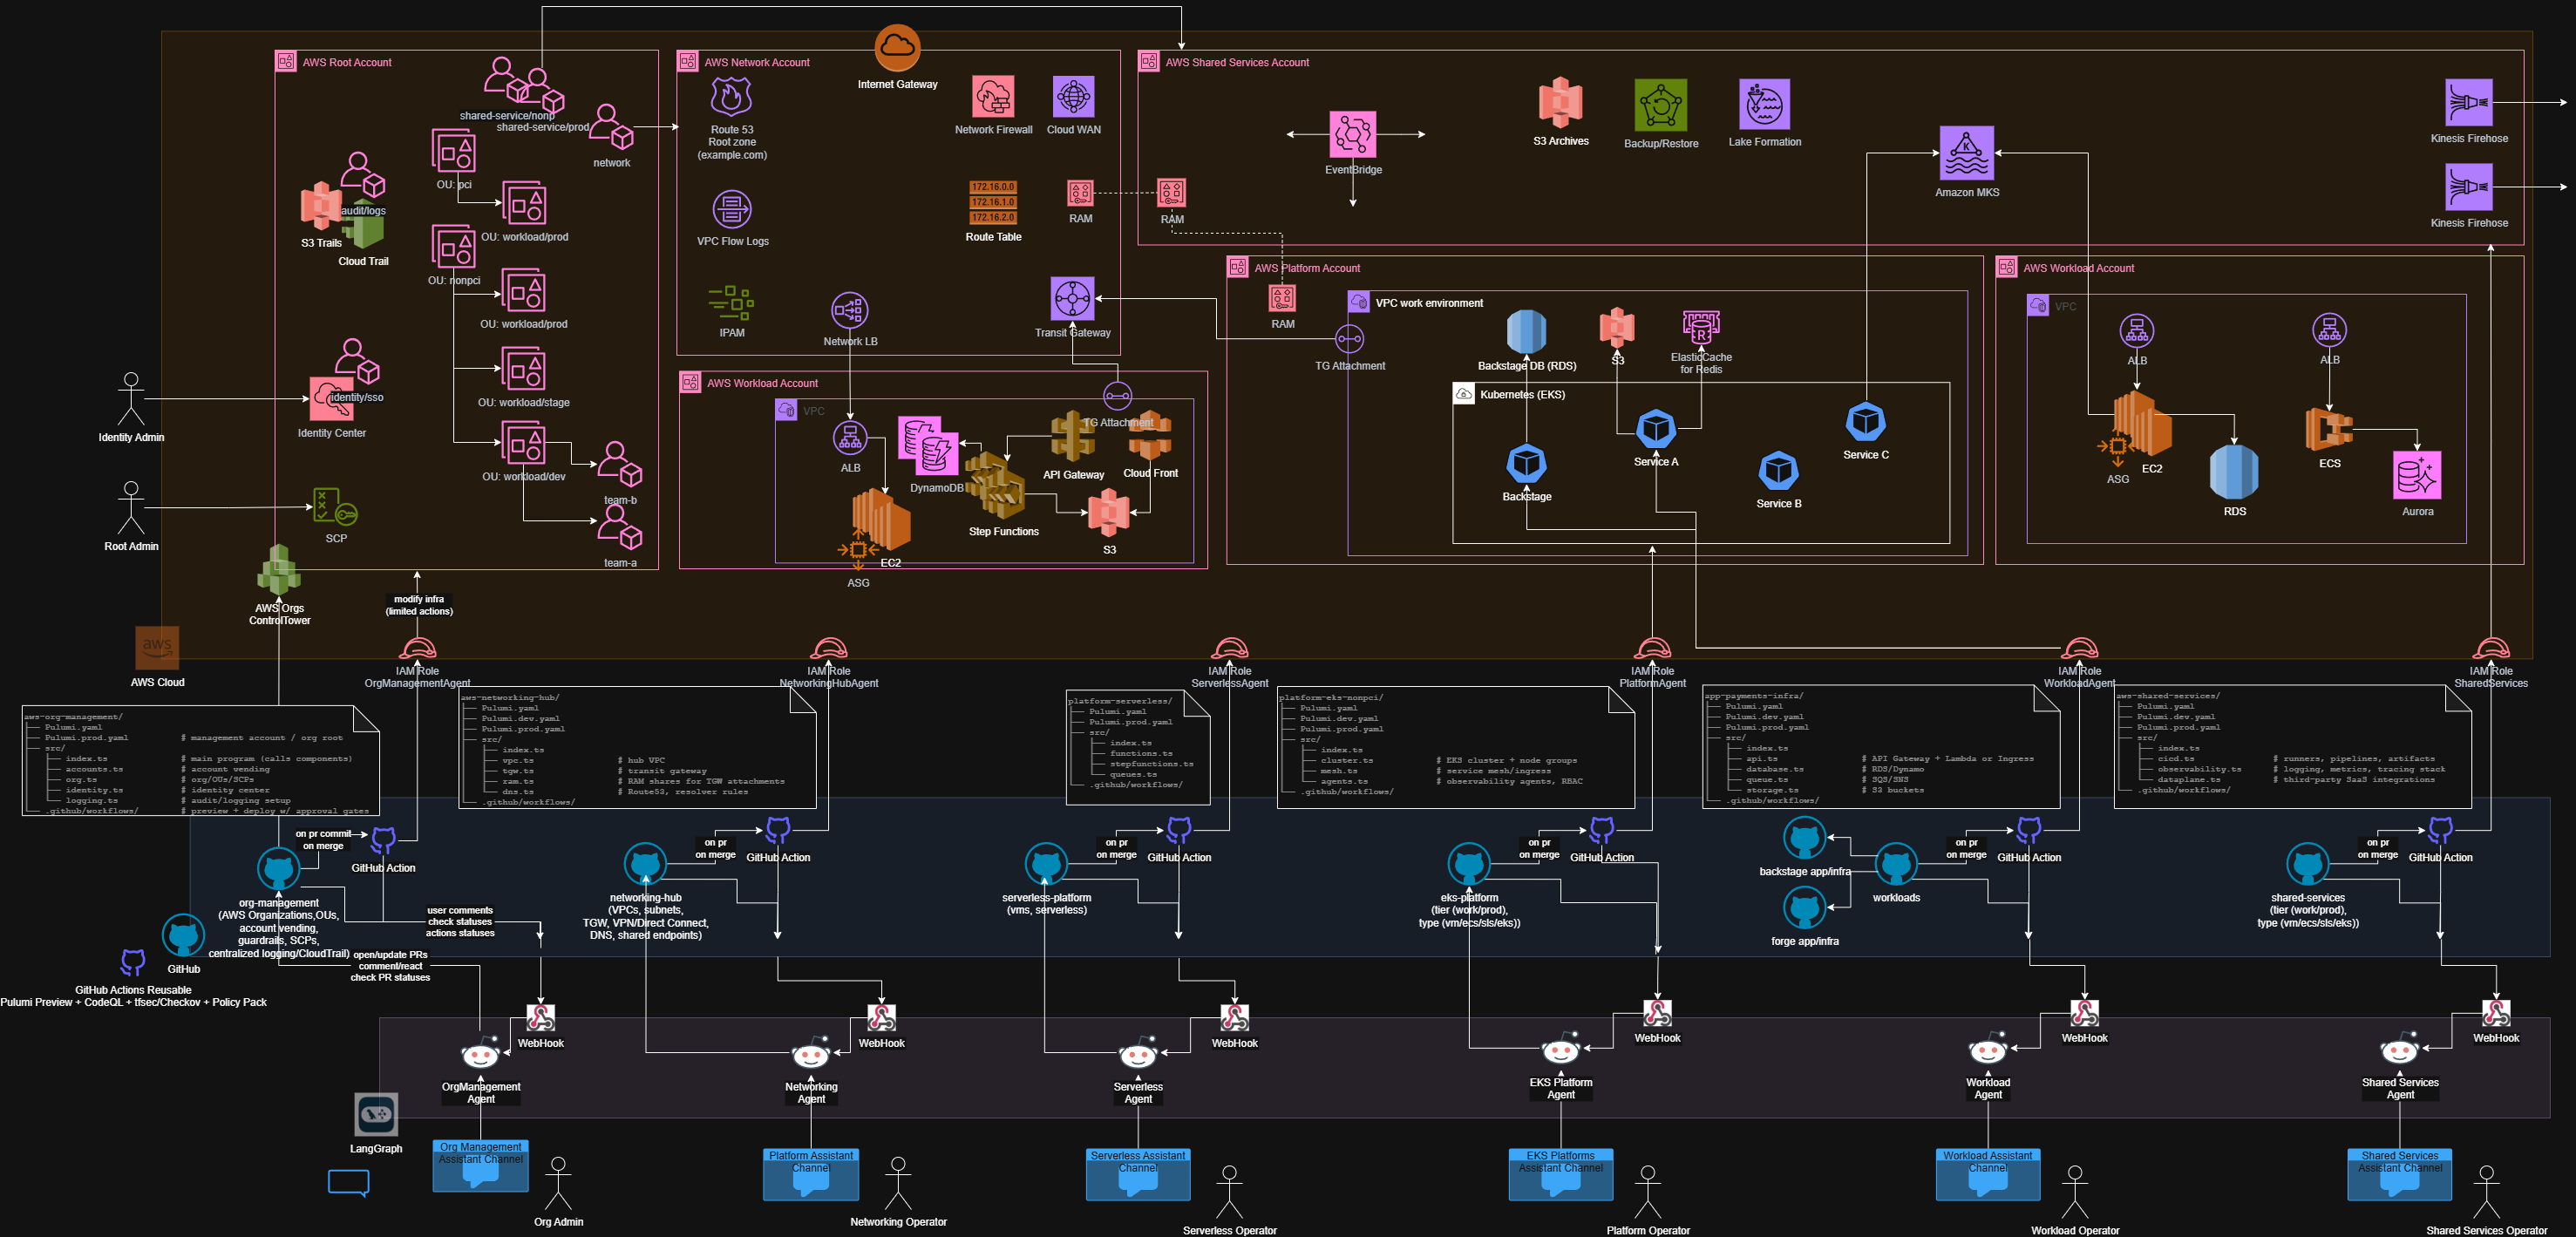Select the Transit Gateway icon

point(1072,299)
